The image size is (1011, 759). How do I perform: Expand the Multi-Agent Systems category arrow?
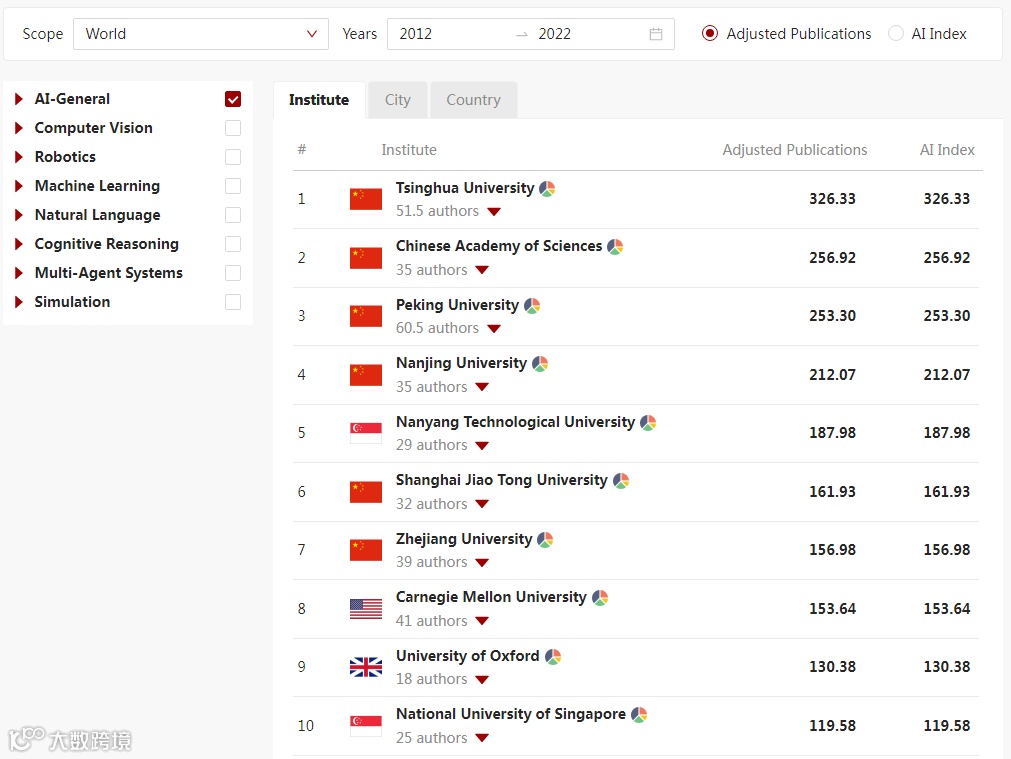[x=19, y=273]
